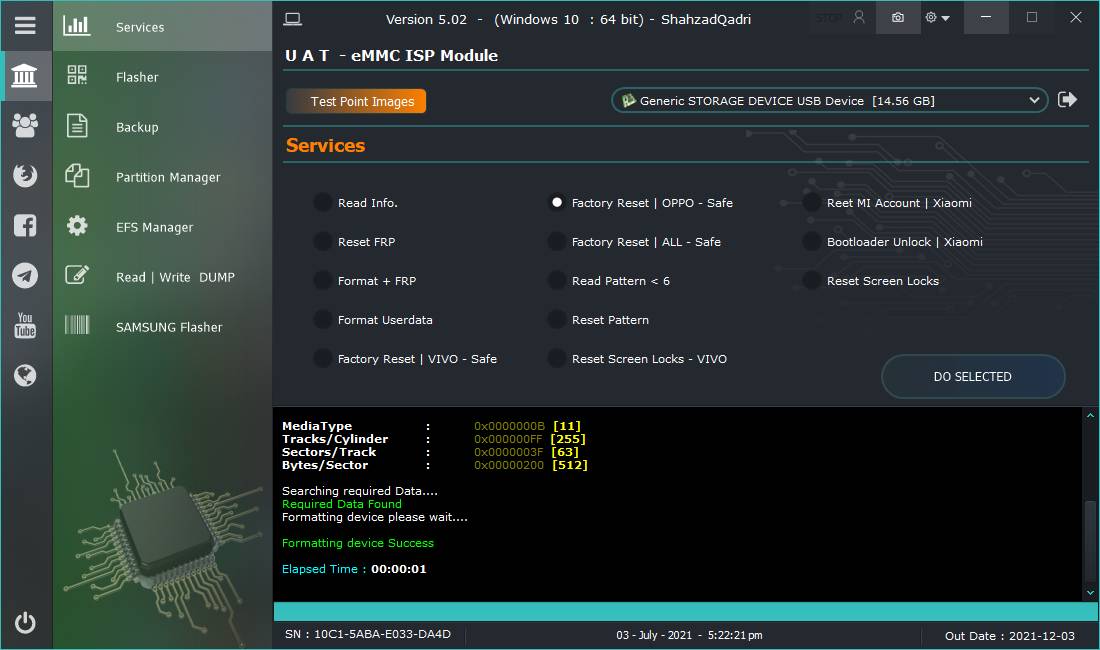
Task: Open the settings gear dropdown arrow
Action: click(x=946, y=18)
